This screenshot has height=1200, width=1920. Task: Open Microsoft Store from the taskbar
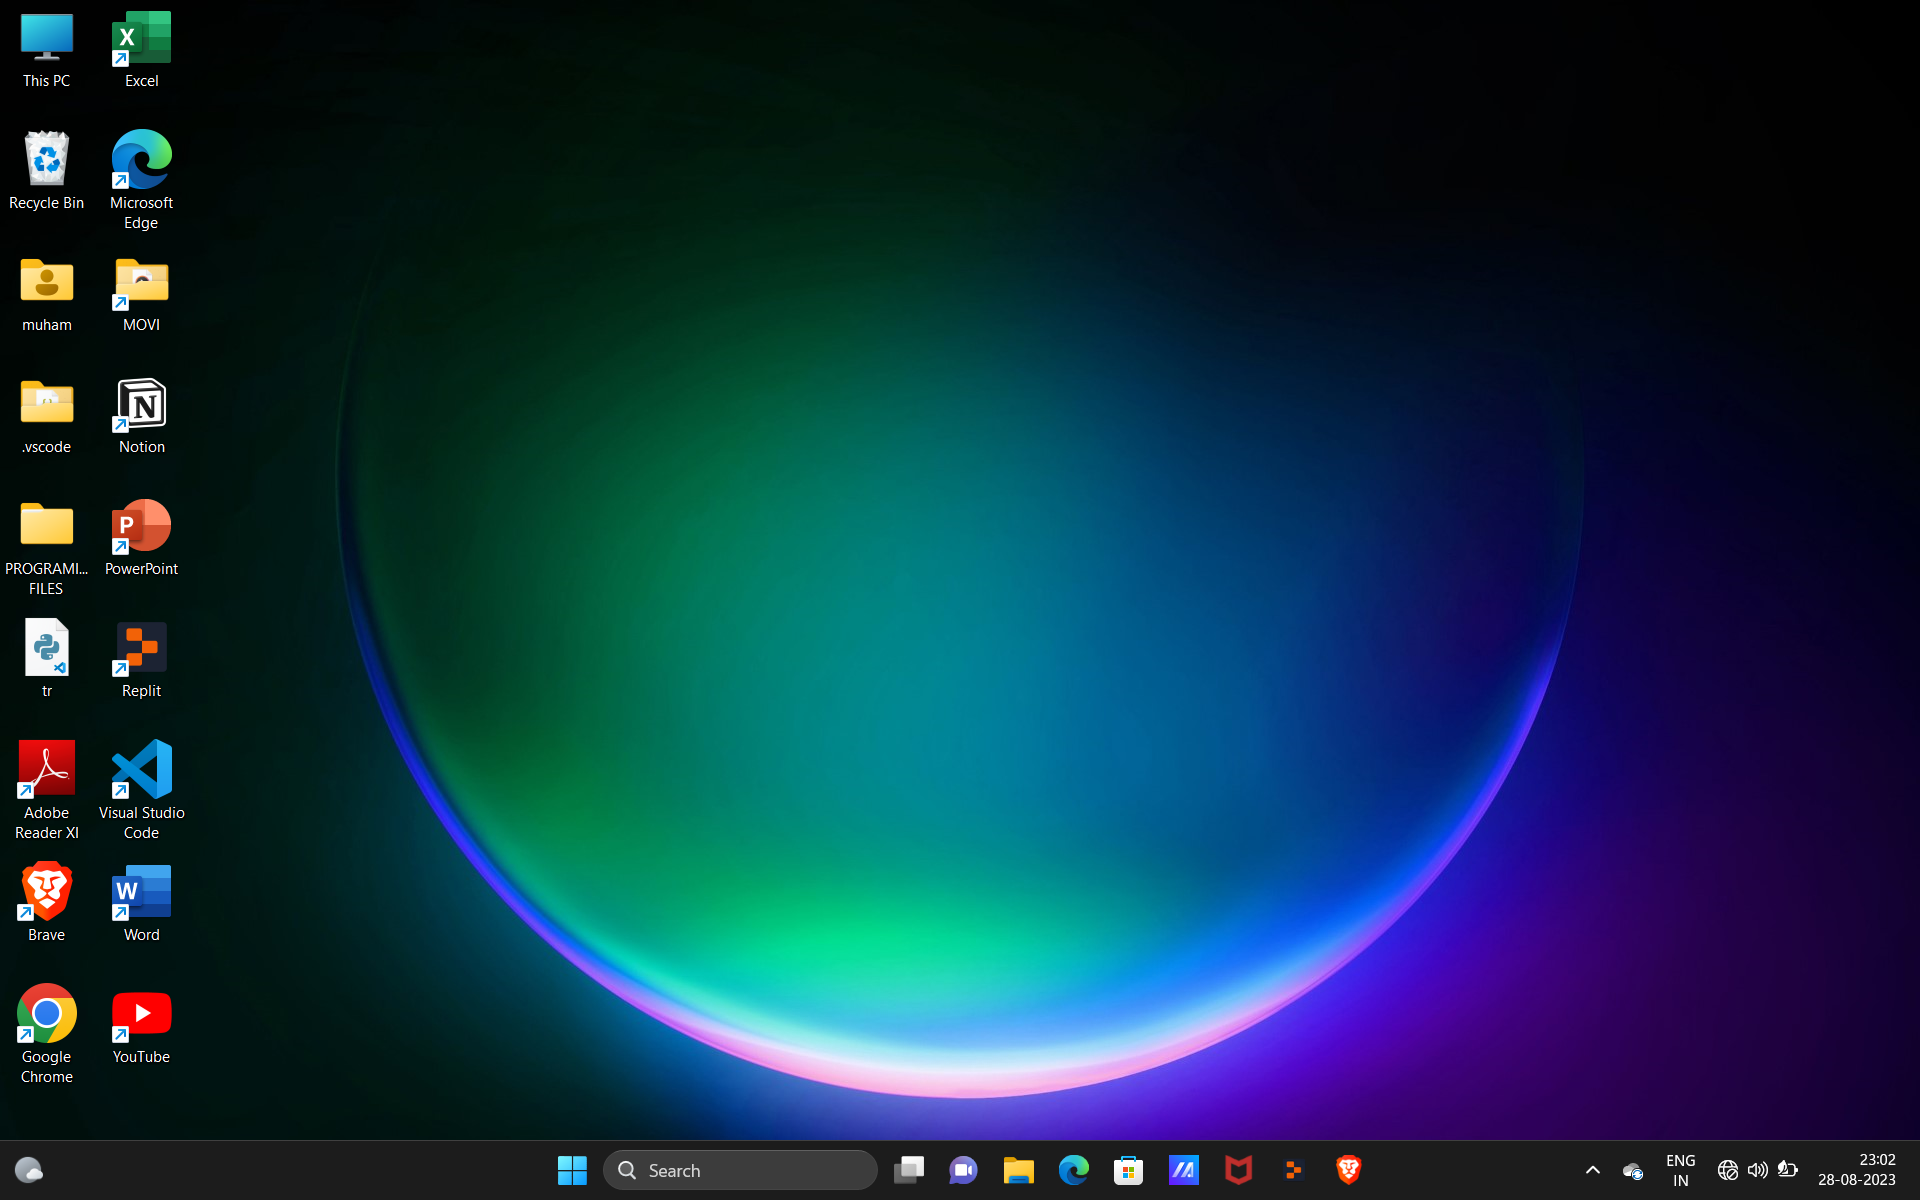1128,1170
